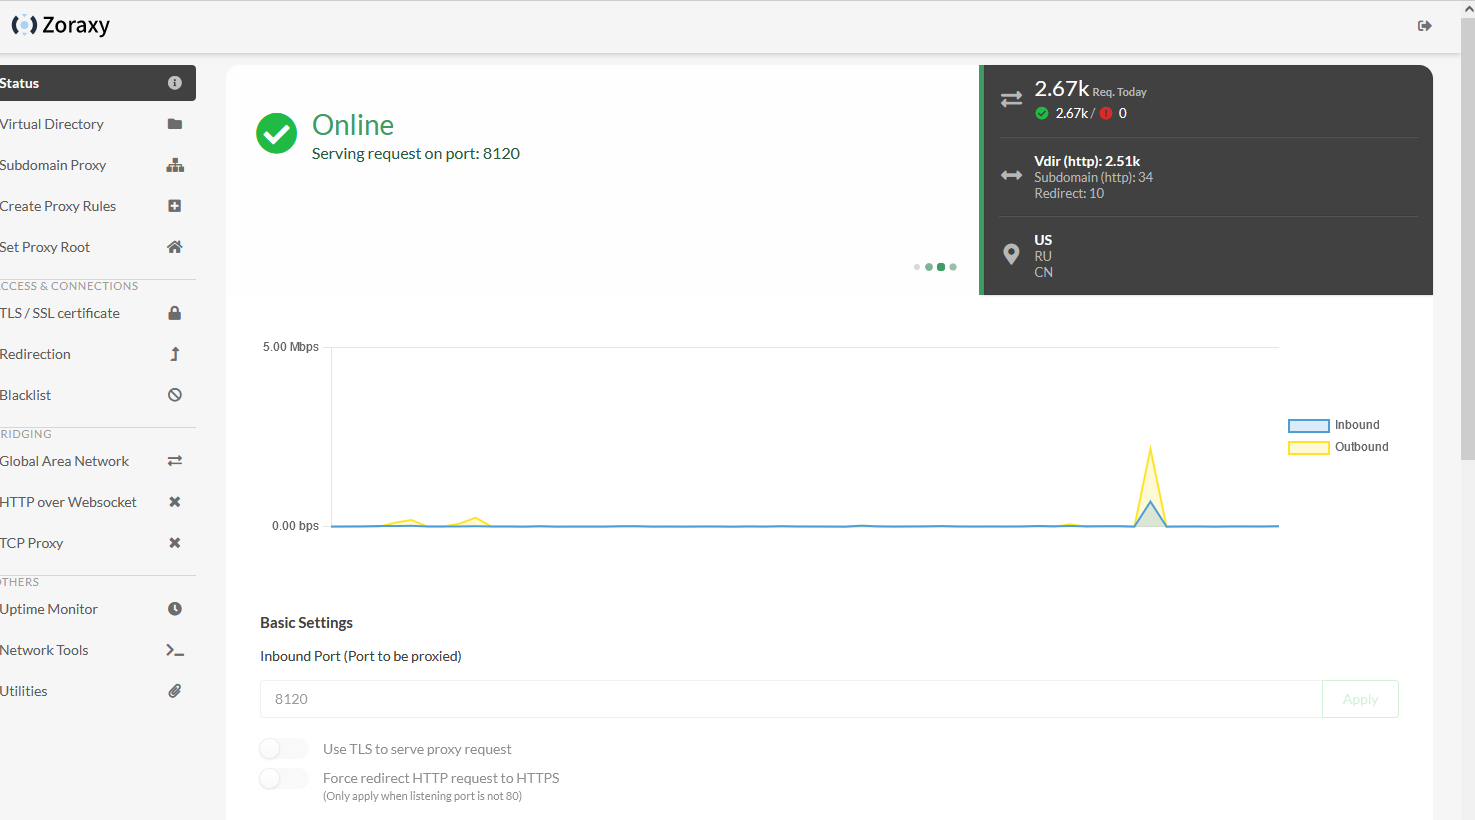Click the Subdomain (http): 34 text
Image resolution: width=1475 pixels, height=820 pixels.
(1094, 177)
